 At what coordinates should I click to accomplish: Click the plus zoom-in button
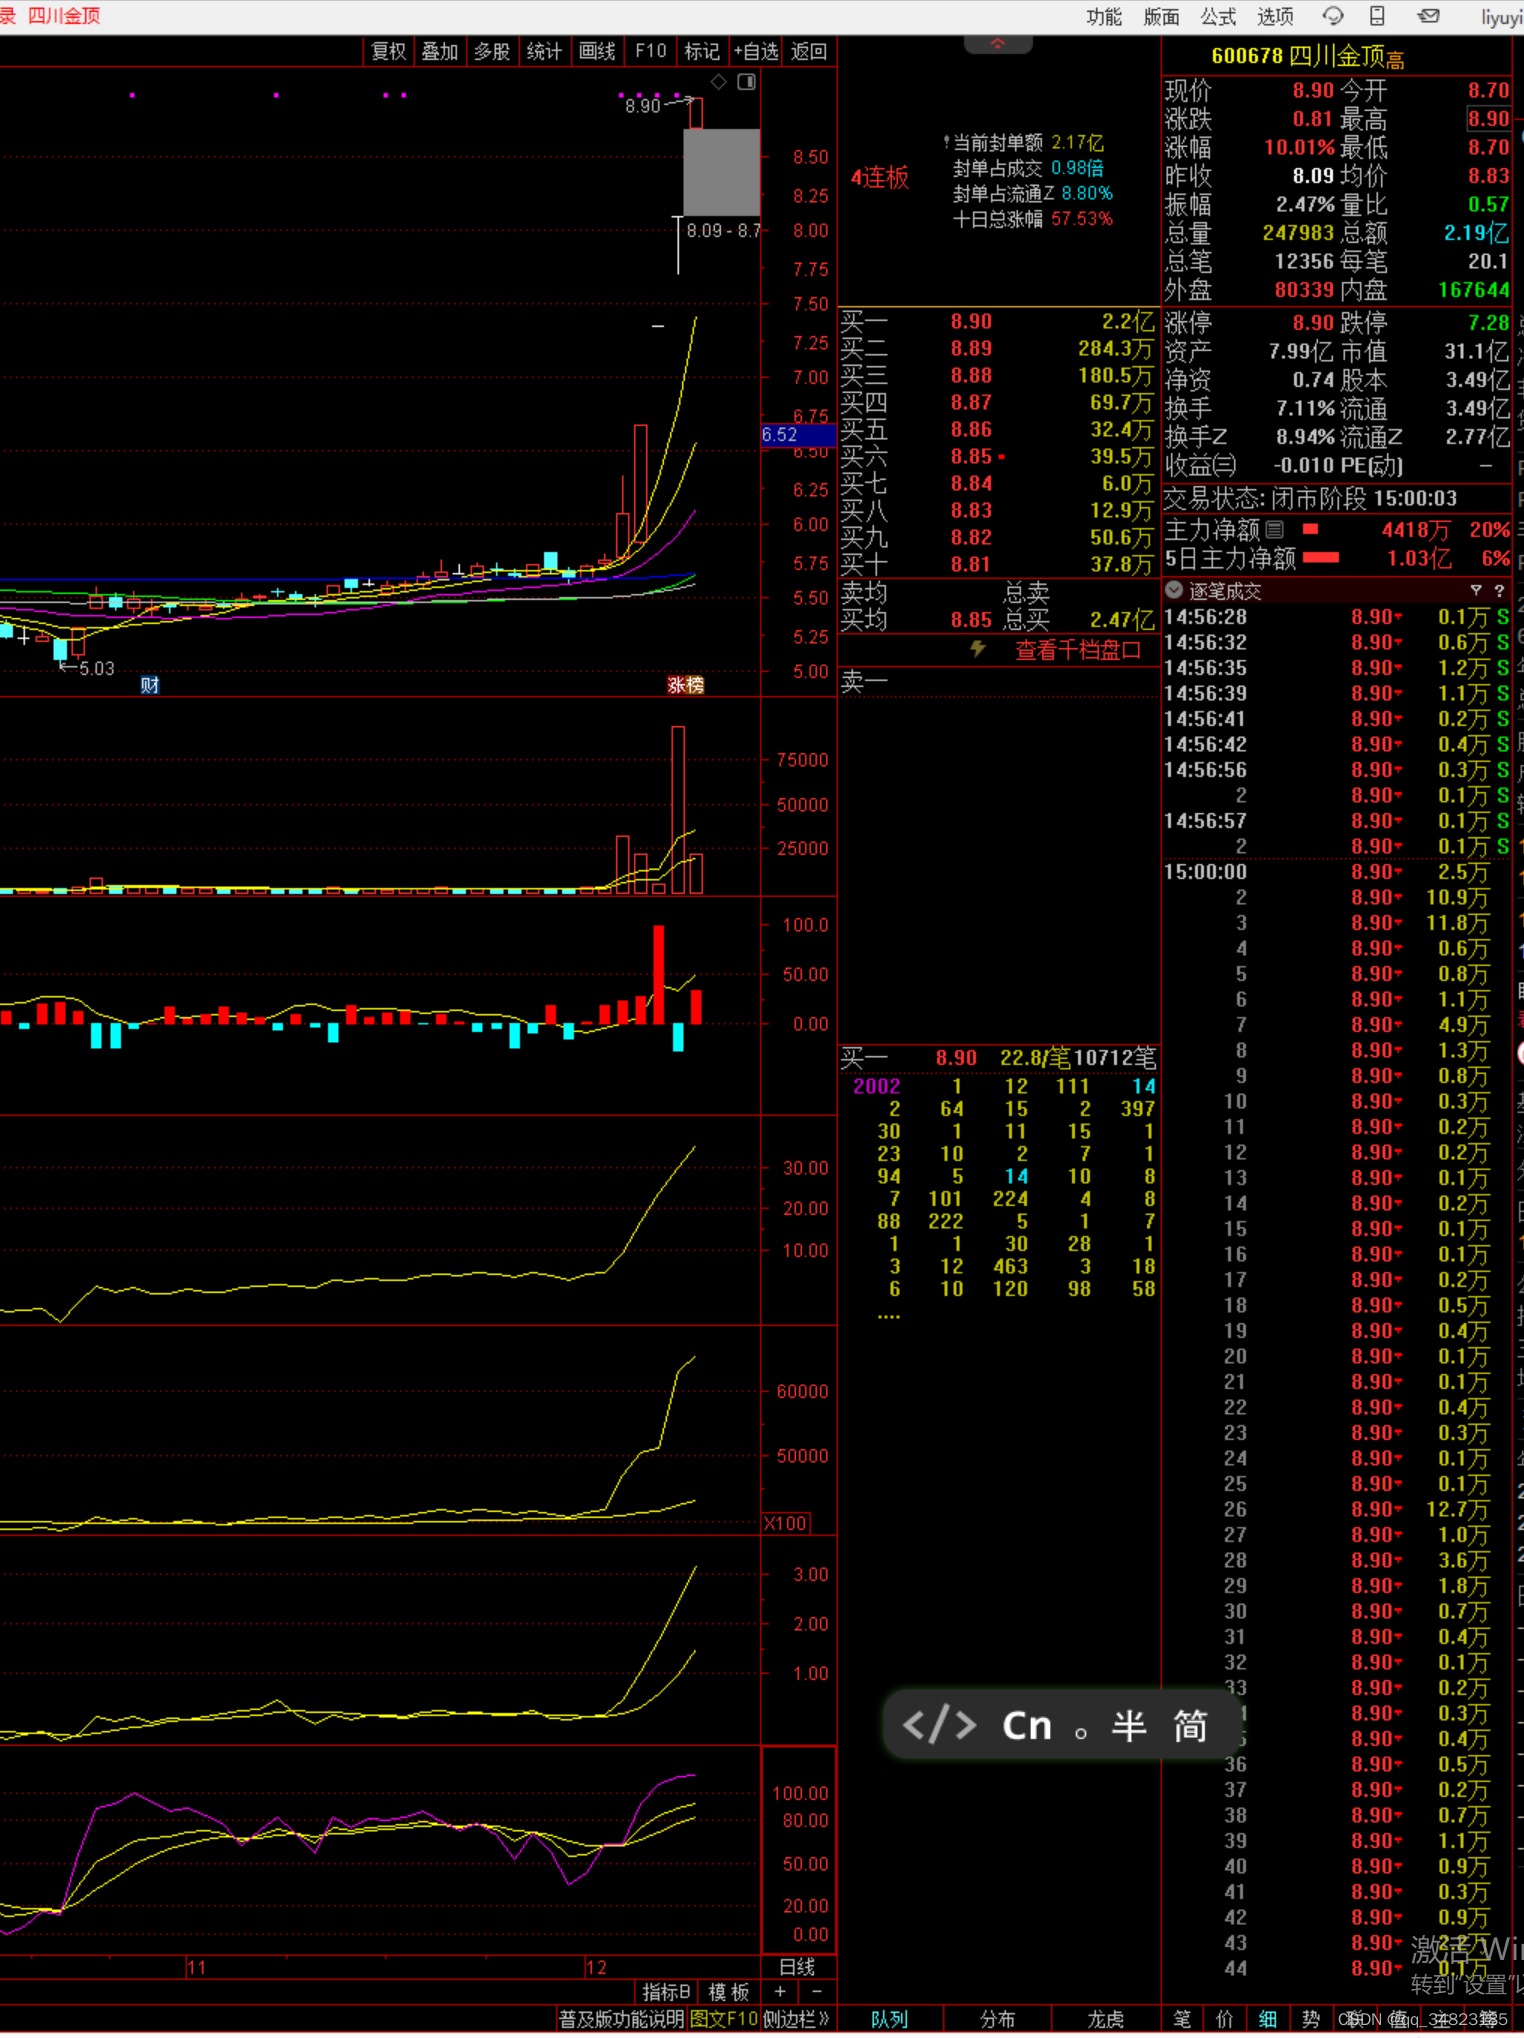click(780, 1993)
